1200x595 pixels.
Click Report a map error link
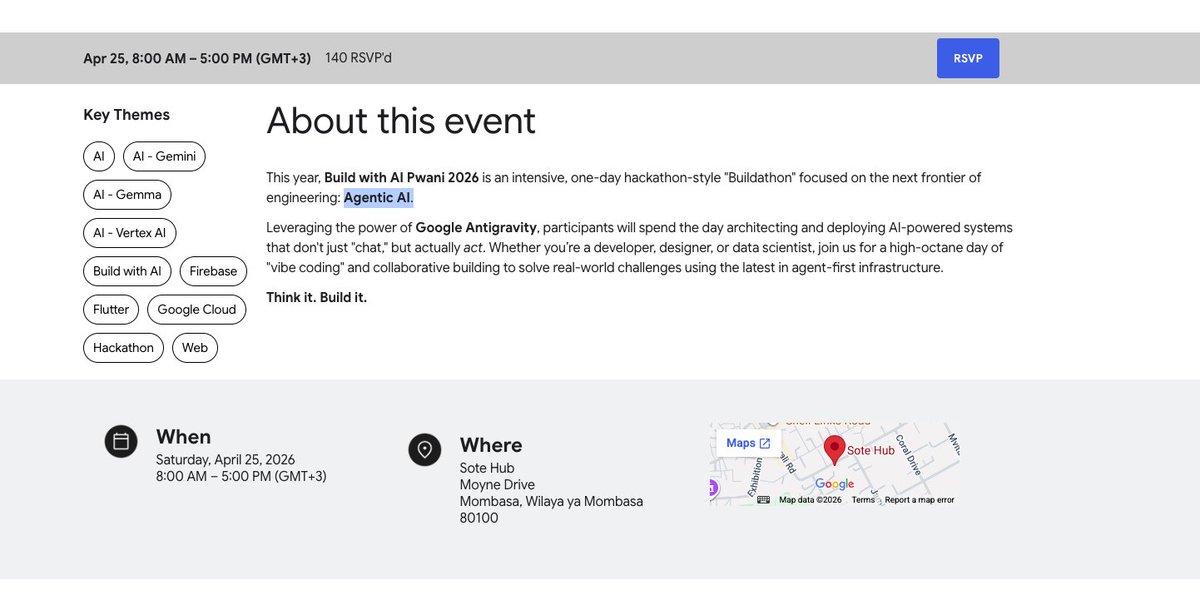919,500
